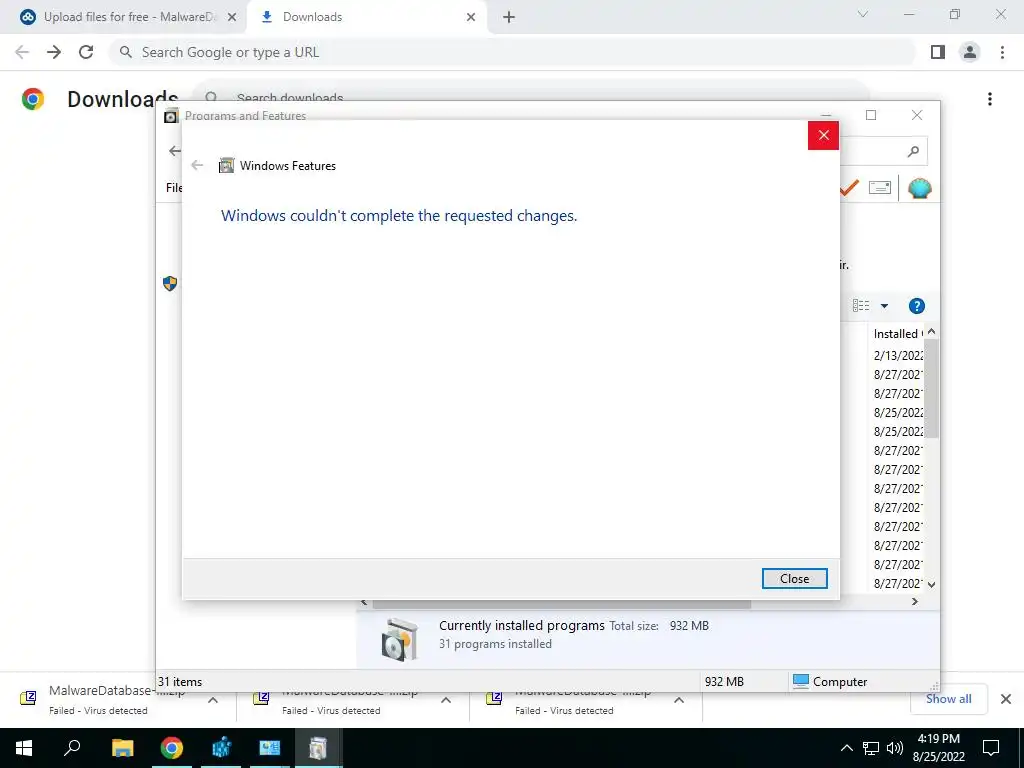Click orange checkmark toolbar icon
This screenshot has height=768, width=1024.
(849, 188)
